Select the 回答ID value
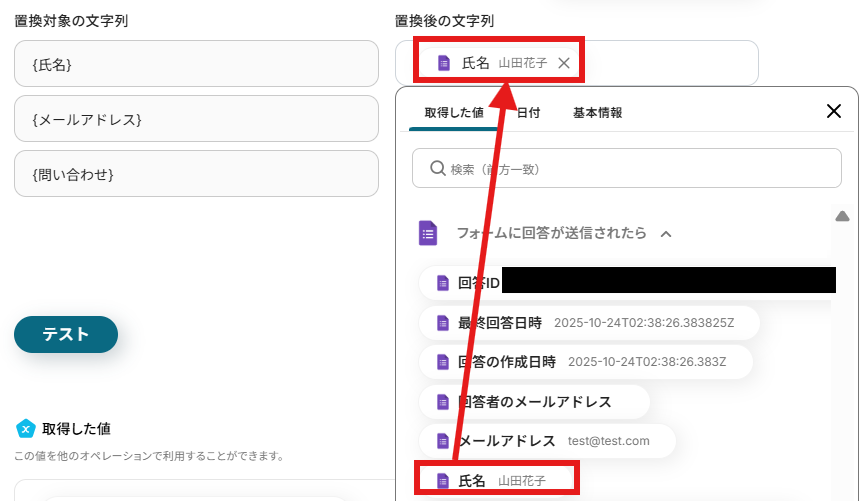 [627, 283]
